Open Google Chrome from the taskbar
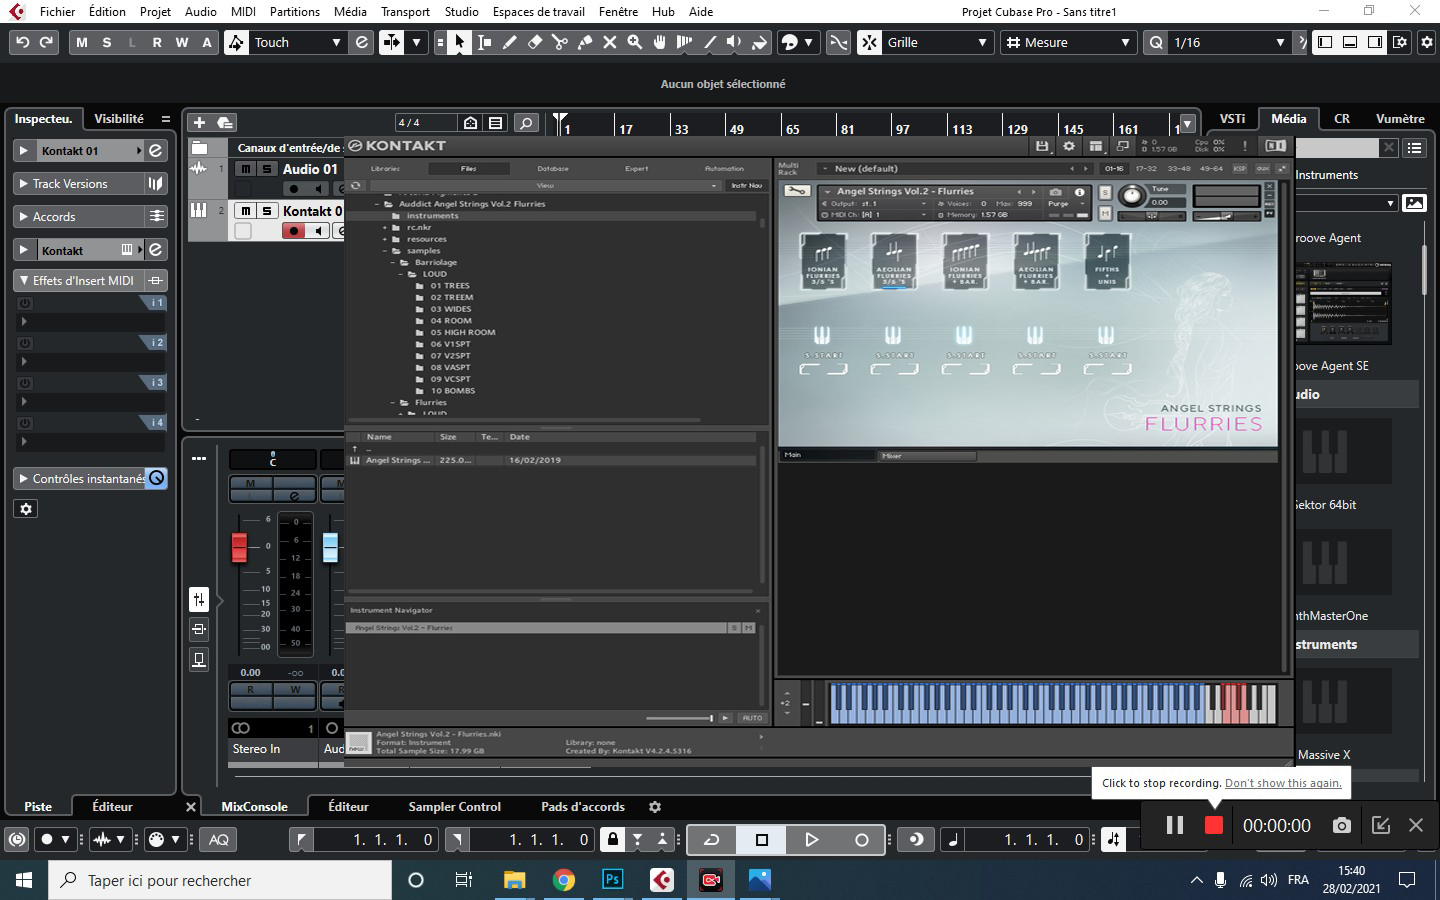This screenshot has height=900, width=1440. click(x=564, y=880)
